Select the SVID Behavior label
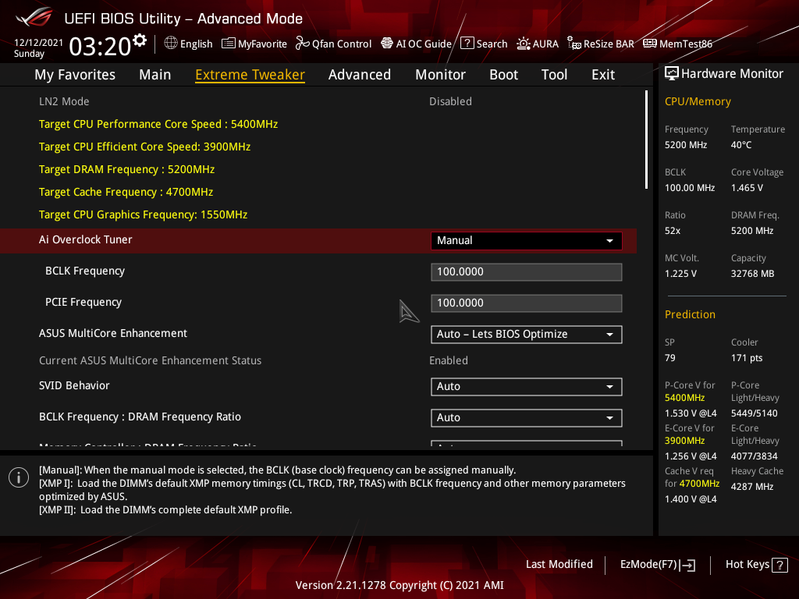Image resolution: width=799 pixels, height=599 pixels. [x=74, y=386]
